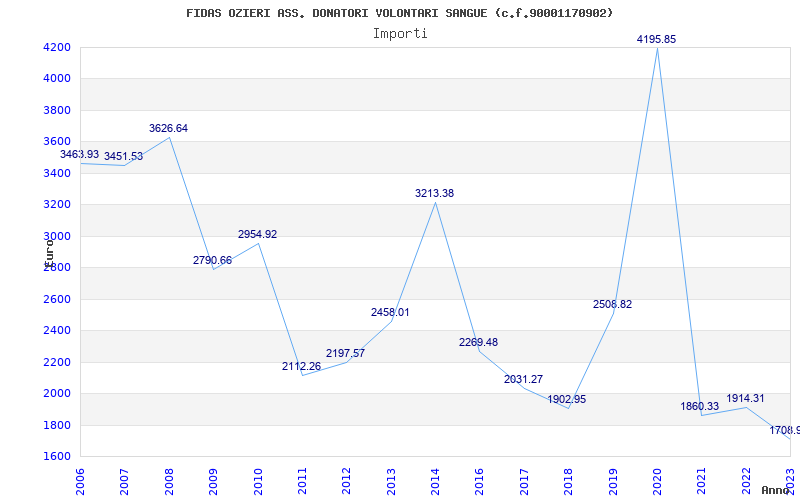800x500 pixels.
Task: Click the 2022 x-axis year label
Action: pos(746,482)
